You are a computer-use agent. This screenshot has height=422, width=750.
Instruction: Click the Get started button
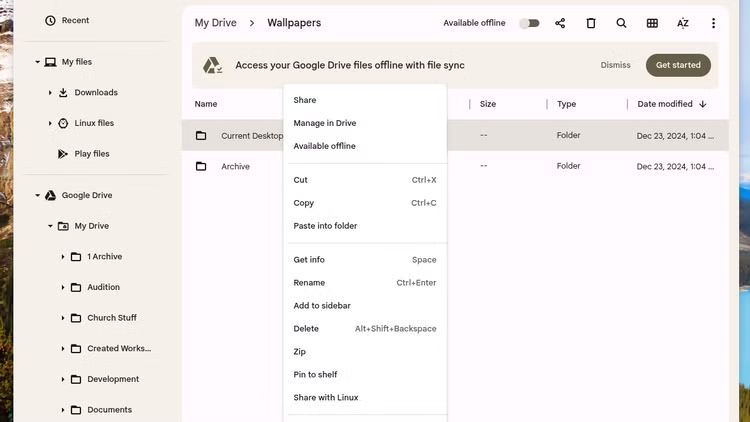678,65
